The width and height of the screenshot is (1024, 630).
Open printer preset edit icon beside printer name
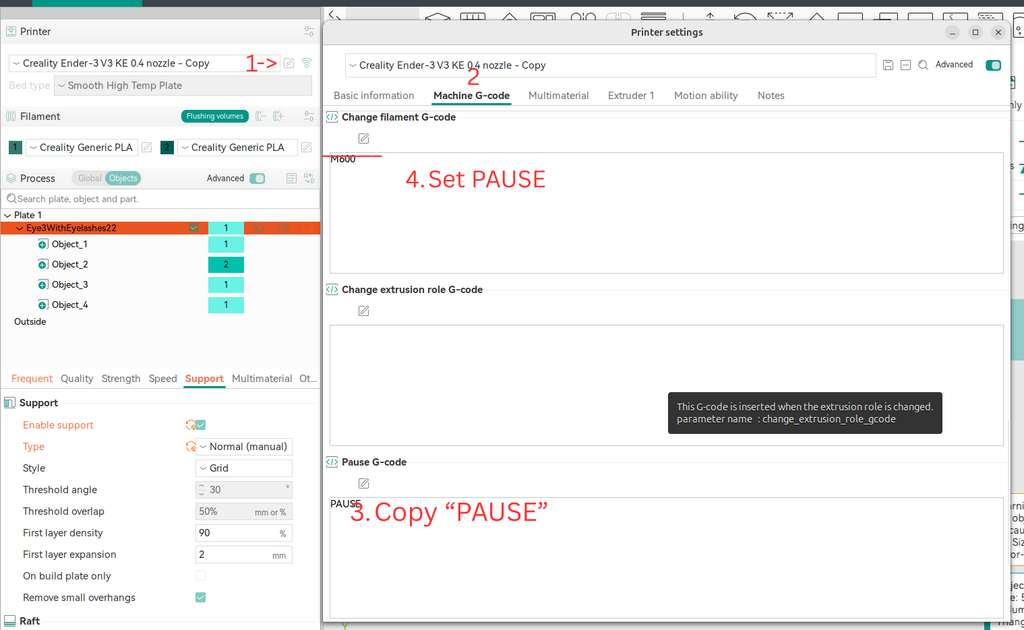(289, 63)
